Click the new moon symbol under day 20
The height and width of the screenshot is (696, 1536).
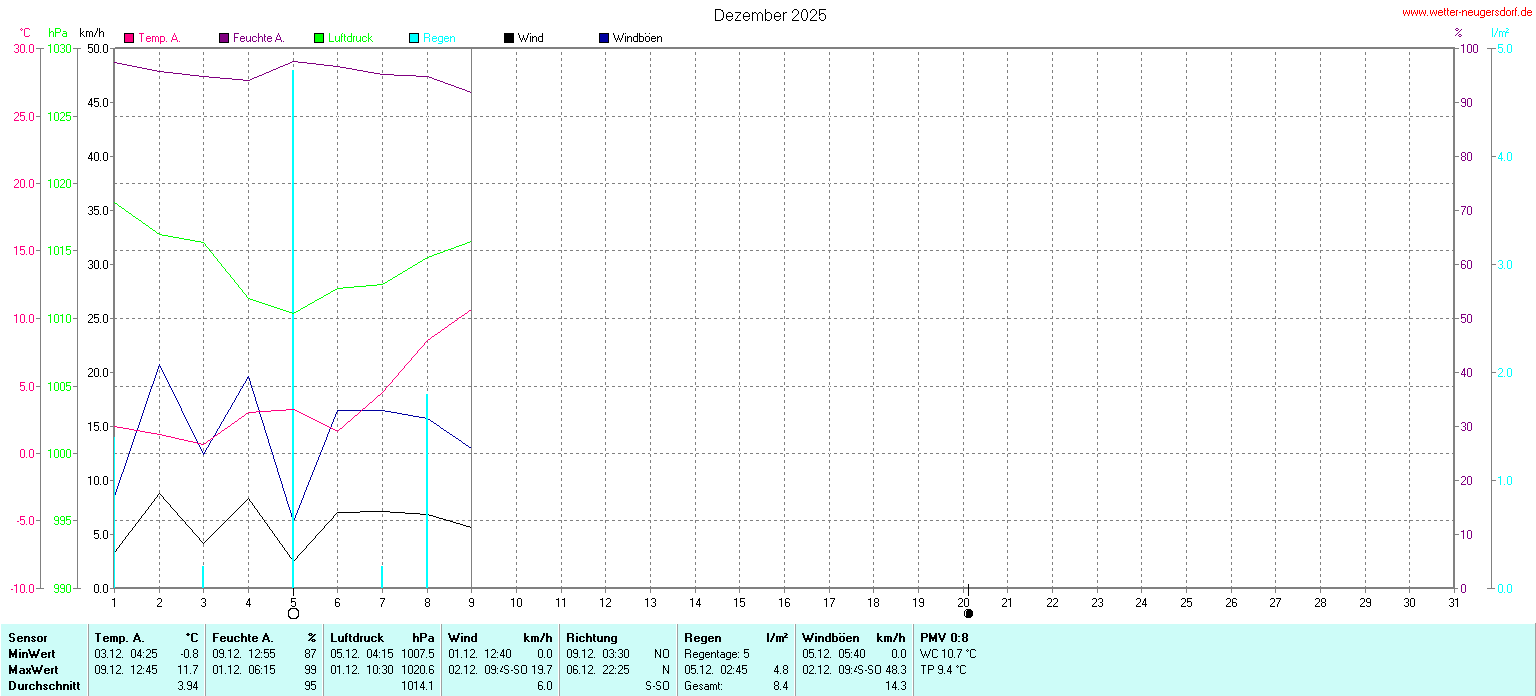tap(968, 613)
